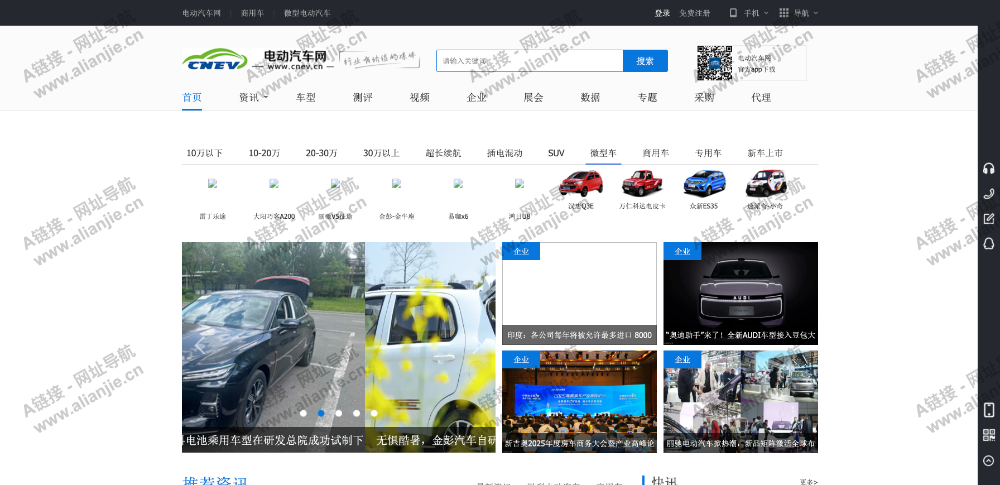Image resolution: width=1000 pixels, height=485 pixels.
Task: Click the mobile phone icon in right sidebar
Action: click(x=989, y=410)
